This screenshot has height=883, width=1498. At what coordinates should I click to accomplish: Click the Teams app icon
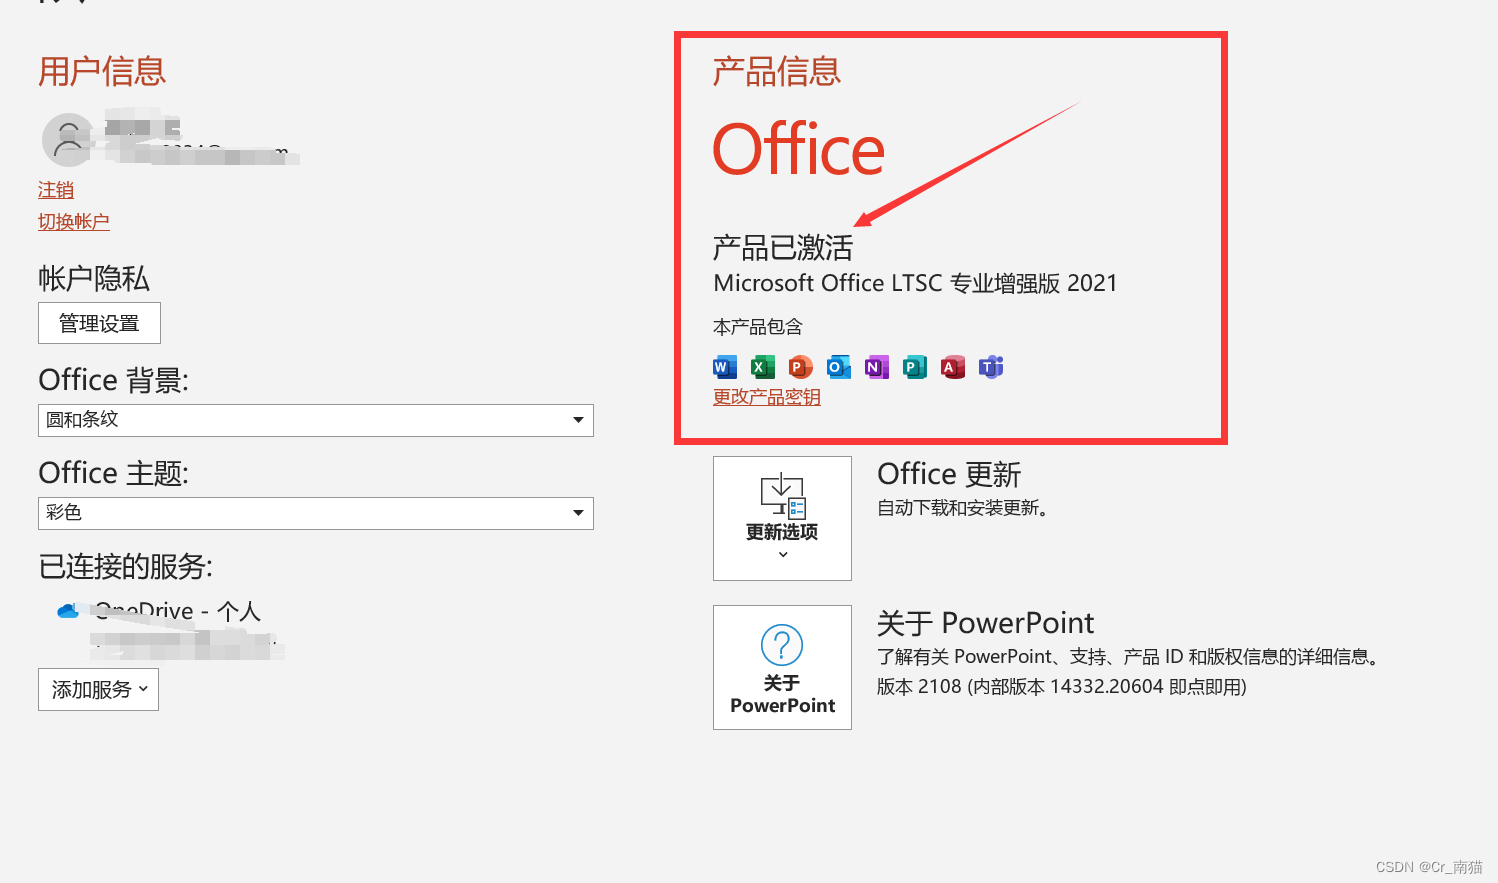[991, 367]
